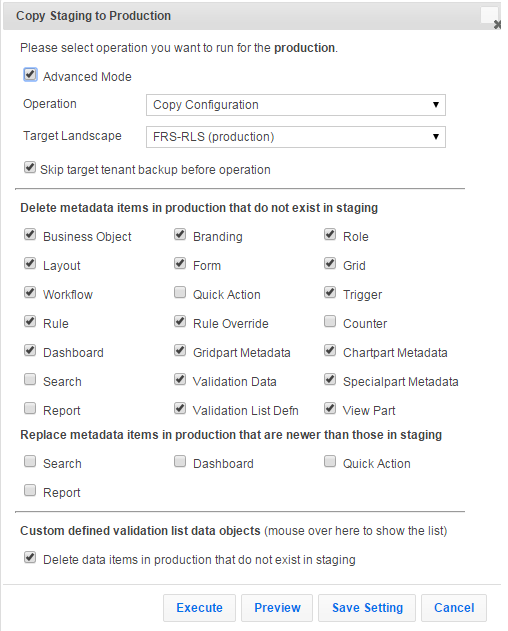Toggle Skip target tenant backup before operation

30,167
